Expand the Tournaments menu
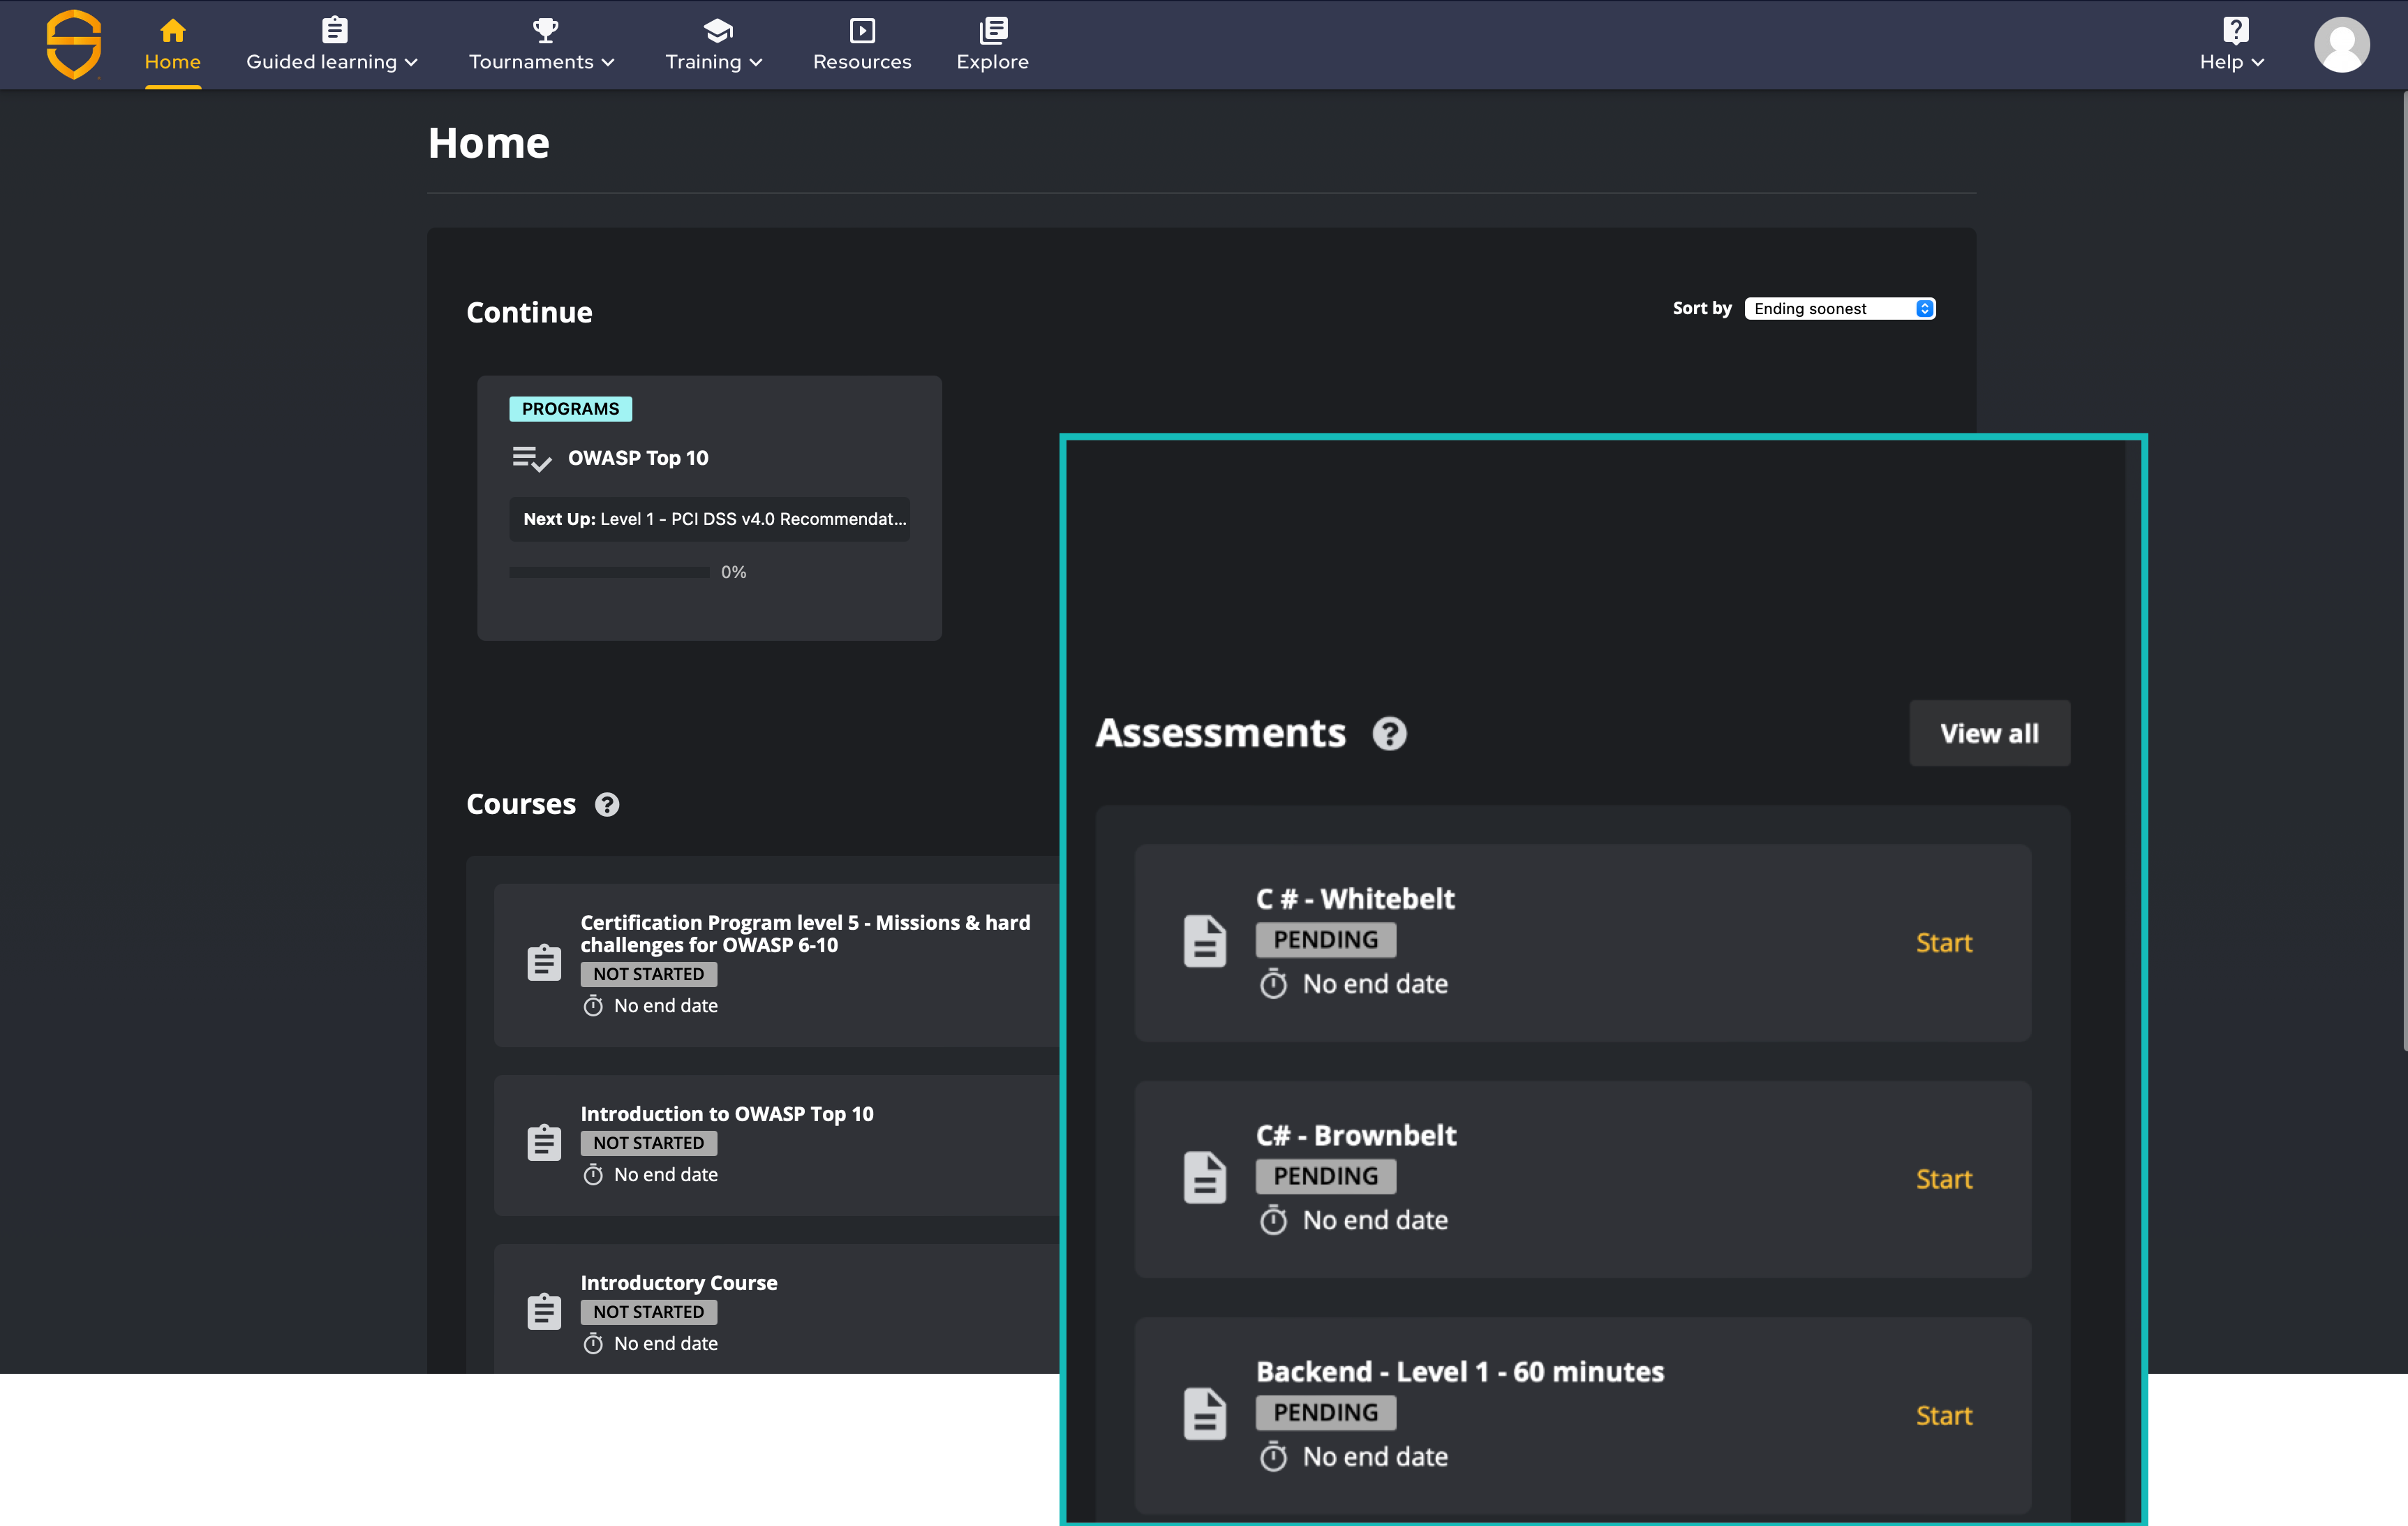This screenshot has height=1526, width=2408. [542, 62]
